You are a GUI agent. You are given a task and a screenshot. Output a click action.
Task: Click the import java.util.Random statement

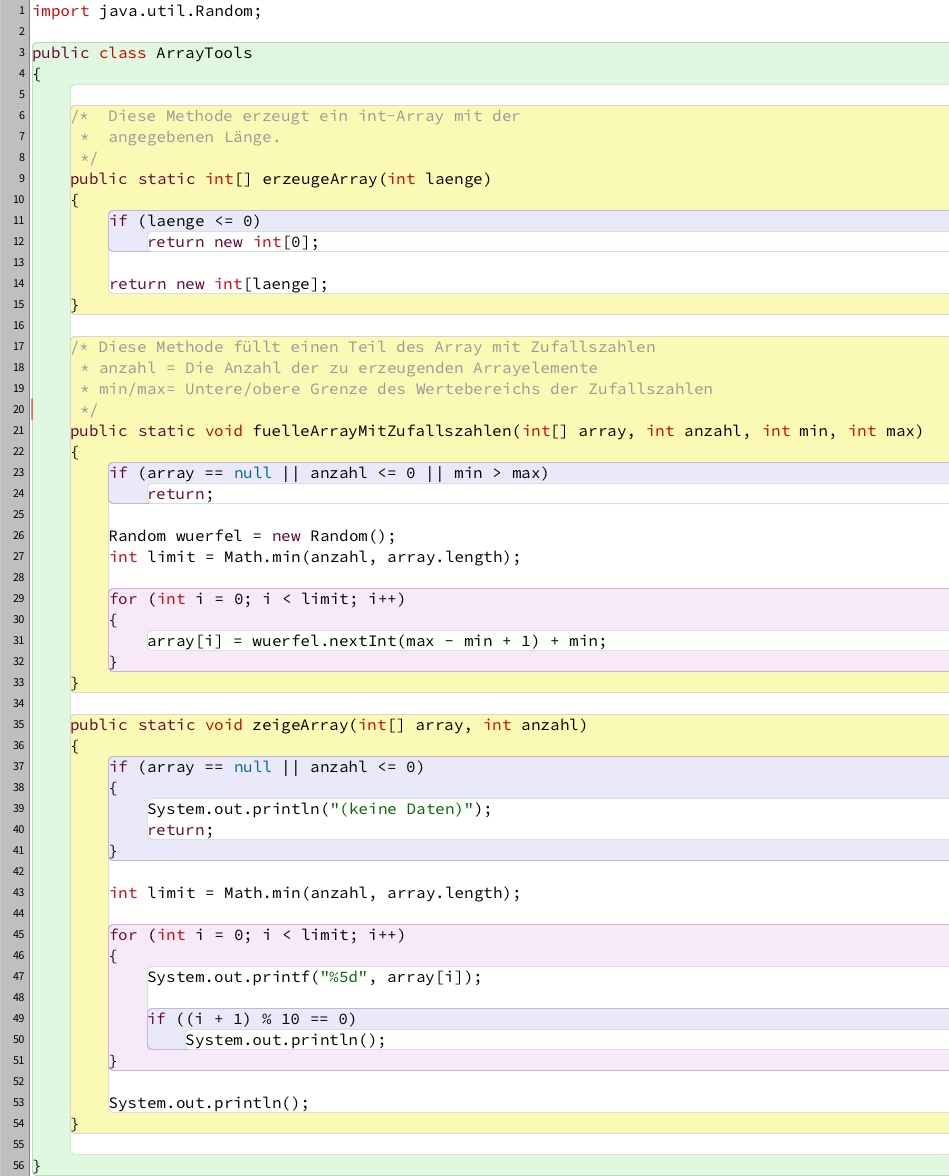pyautogui.click(x=146, y=11)
